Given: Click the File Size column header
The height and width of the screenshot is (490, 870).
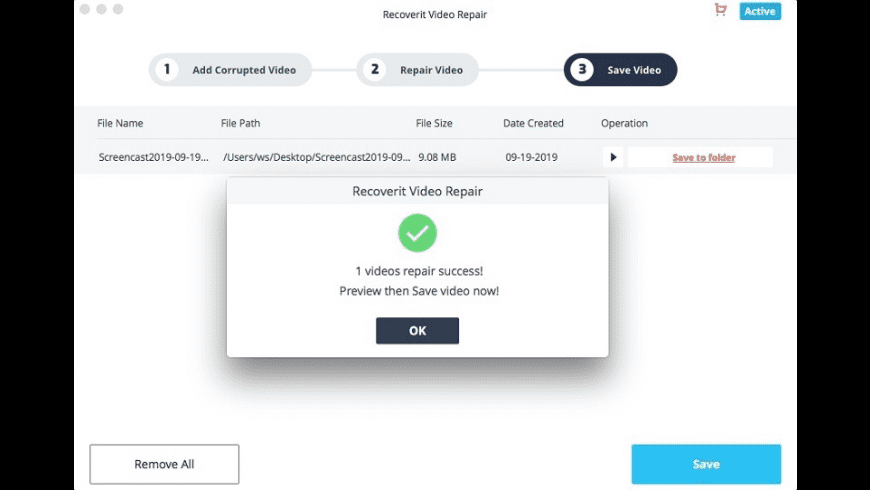Looking at the screenshot, I should click(434, 124).
